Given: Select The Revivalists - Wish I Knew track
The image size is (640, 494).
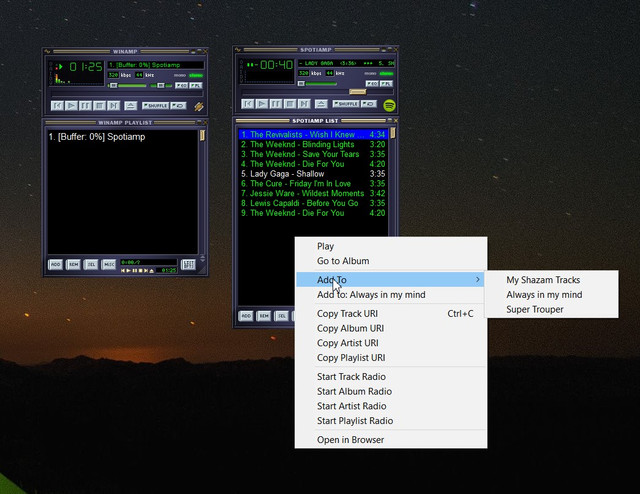Looking at the screenshot, I should [313, 135].
